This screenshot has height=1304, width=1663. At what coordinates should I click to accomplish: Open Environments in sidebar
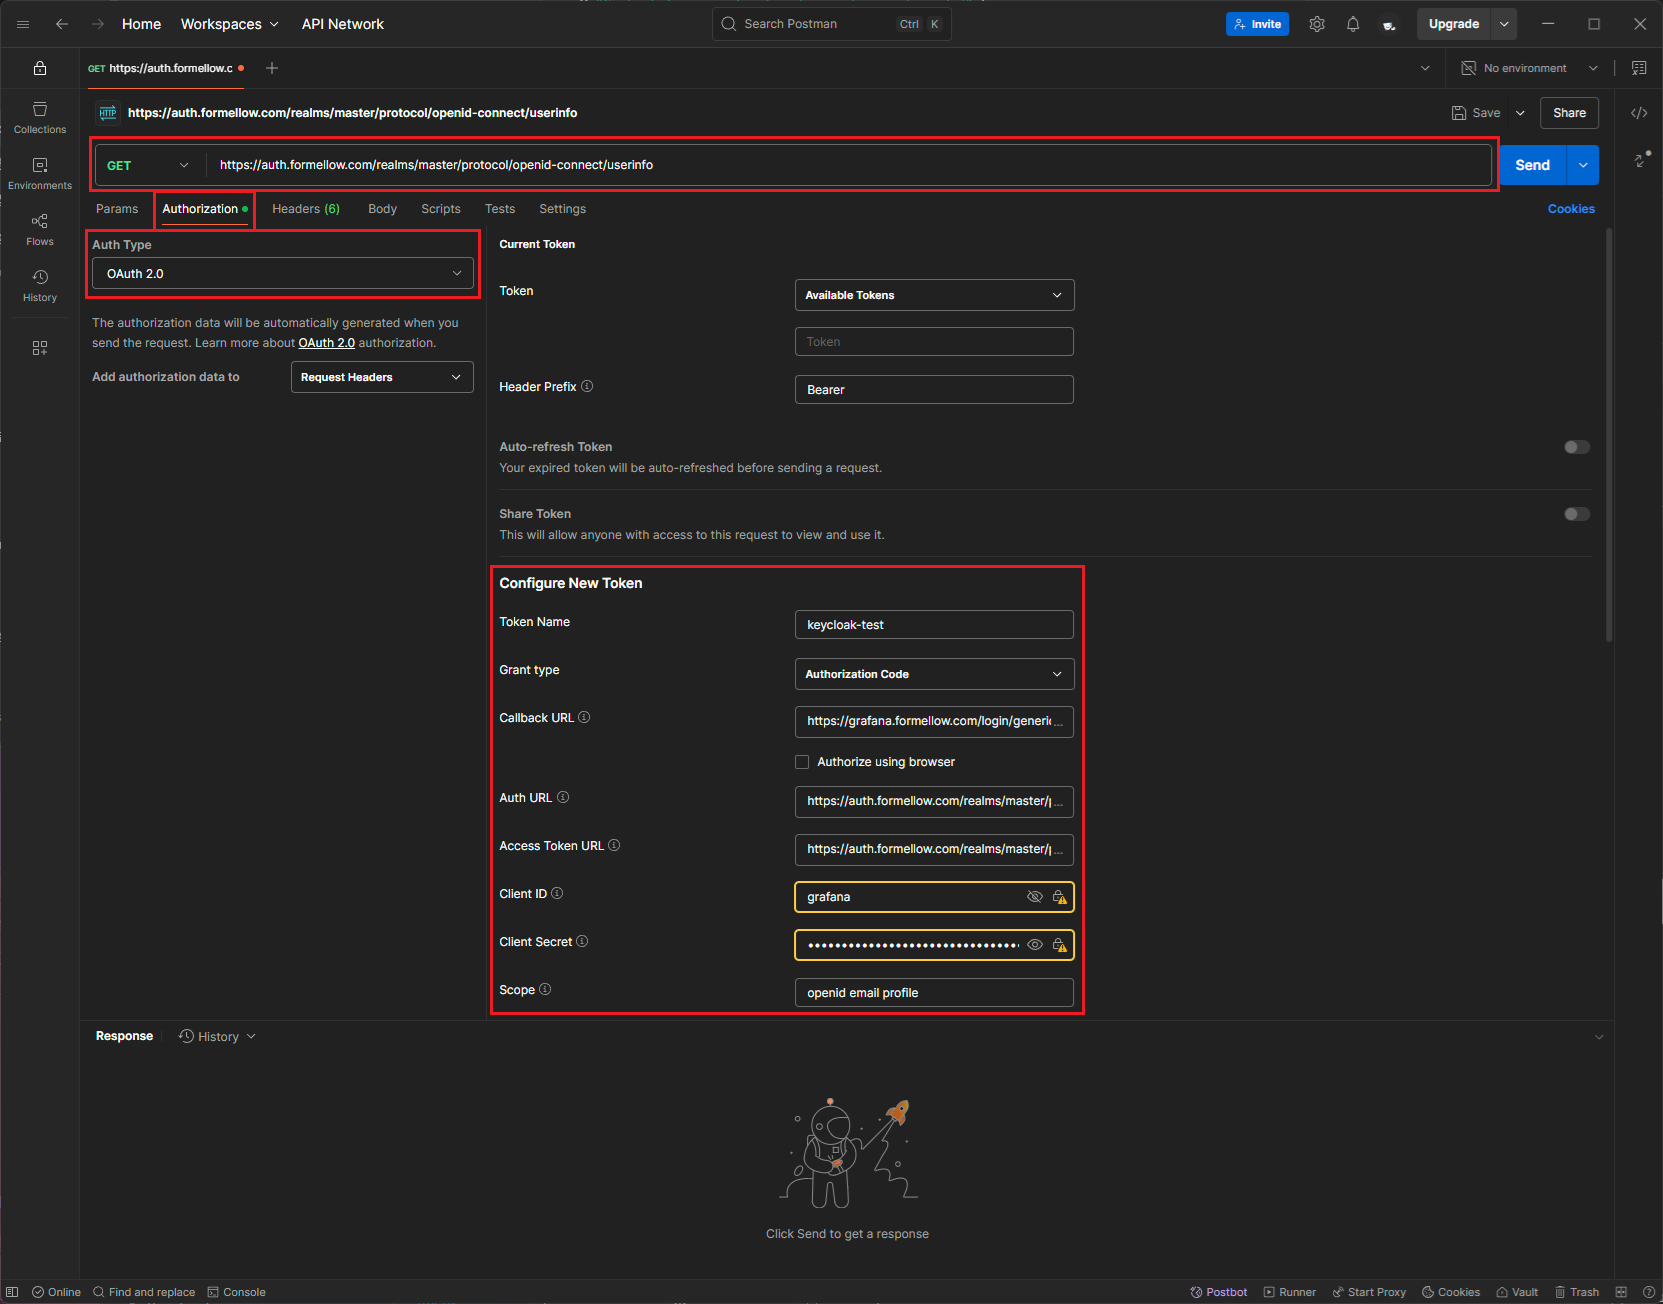tap(40, 174)
